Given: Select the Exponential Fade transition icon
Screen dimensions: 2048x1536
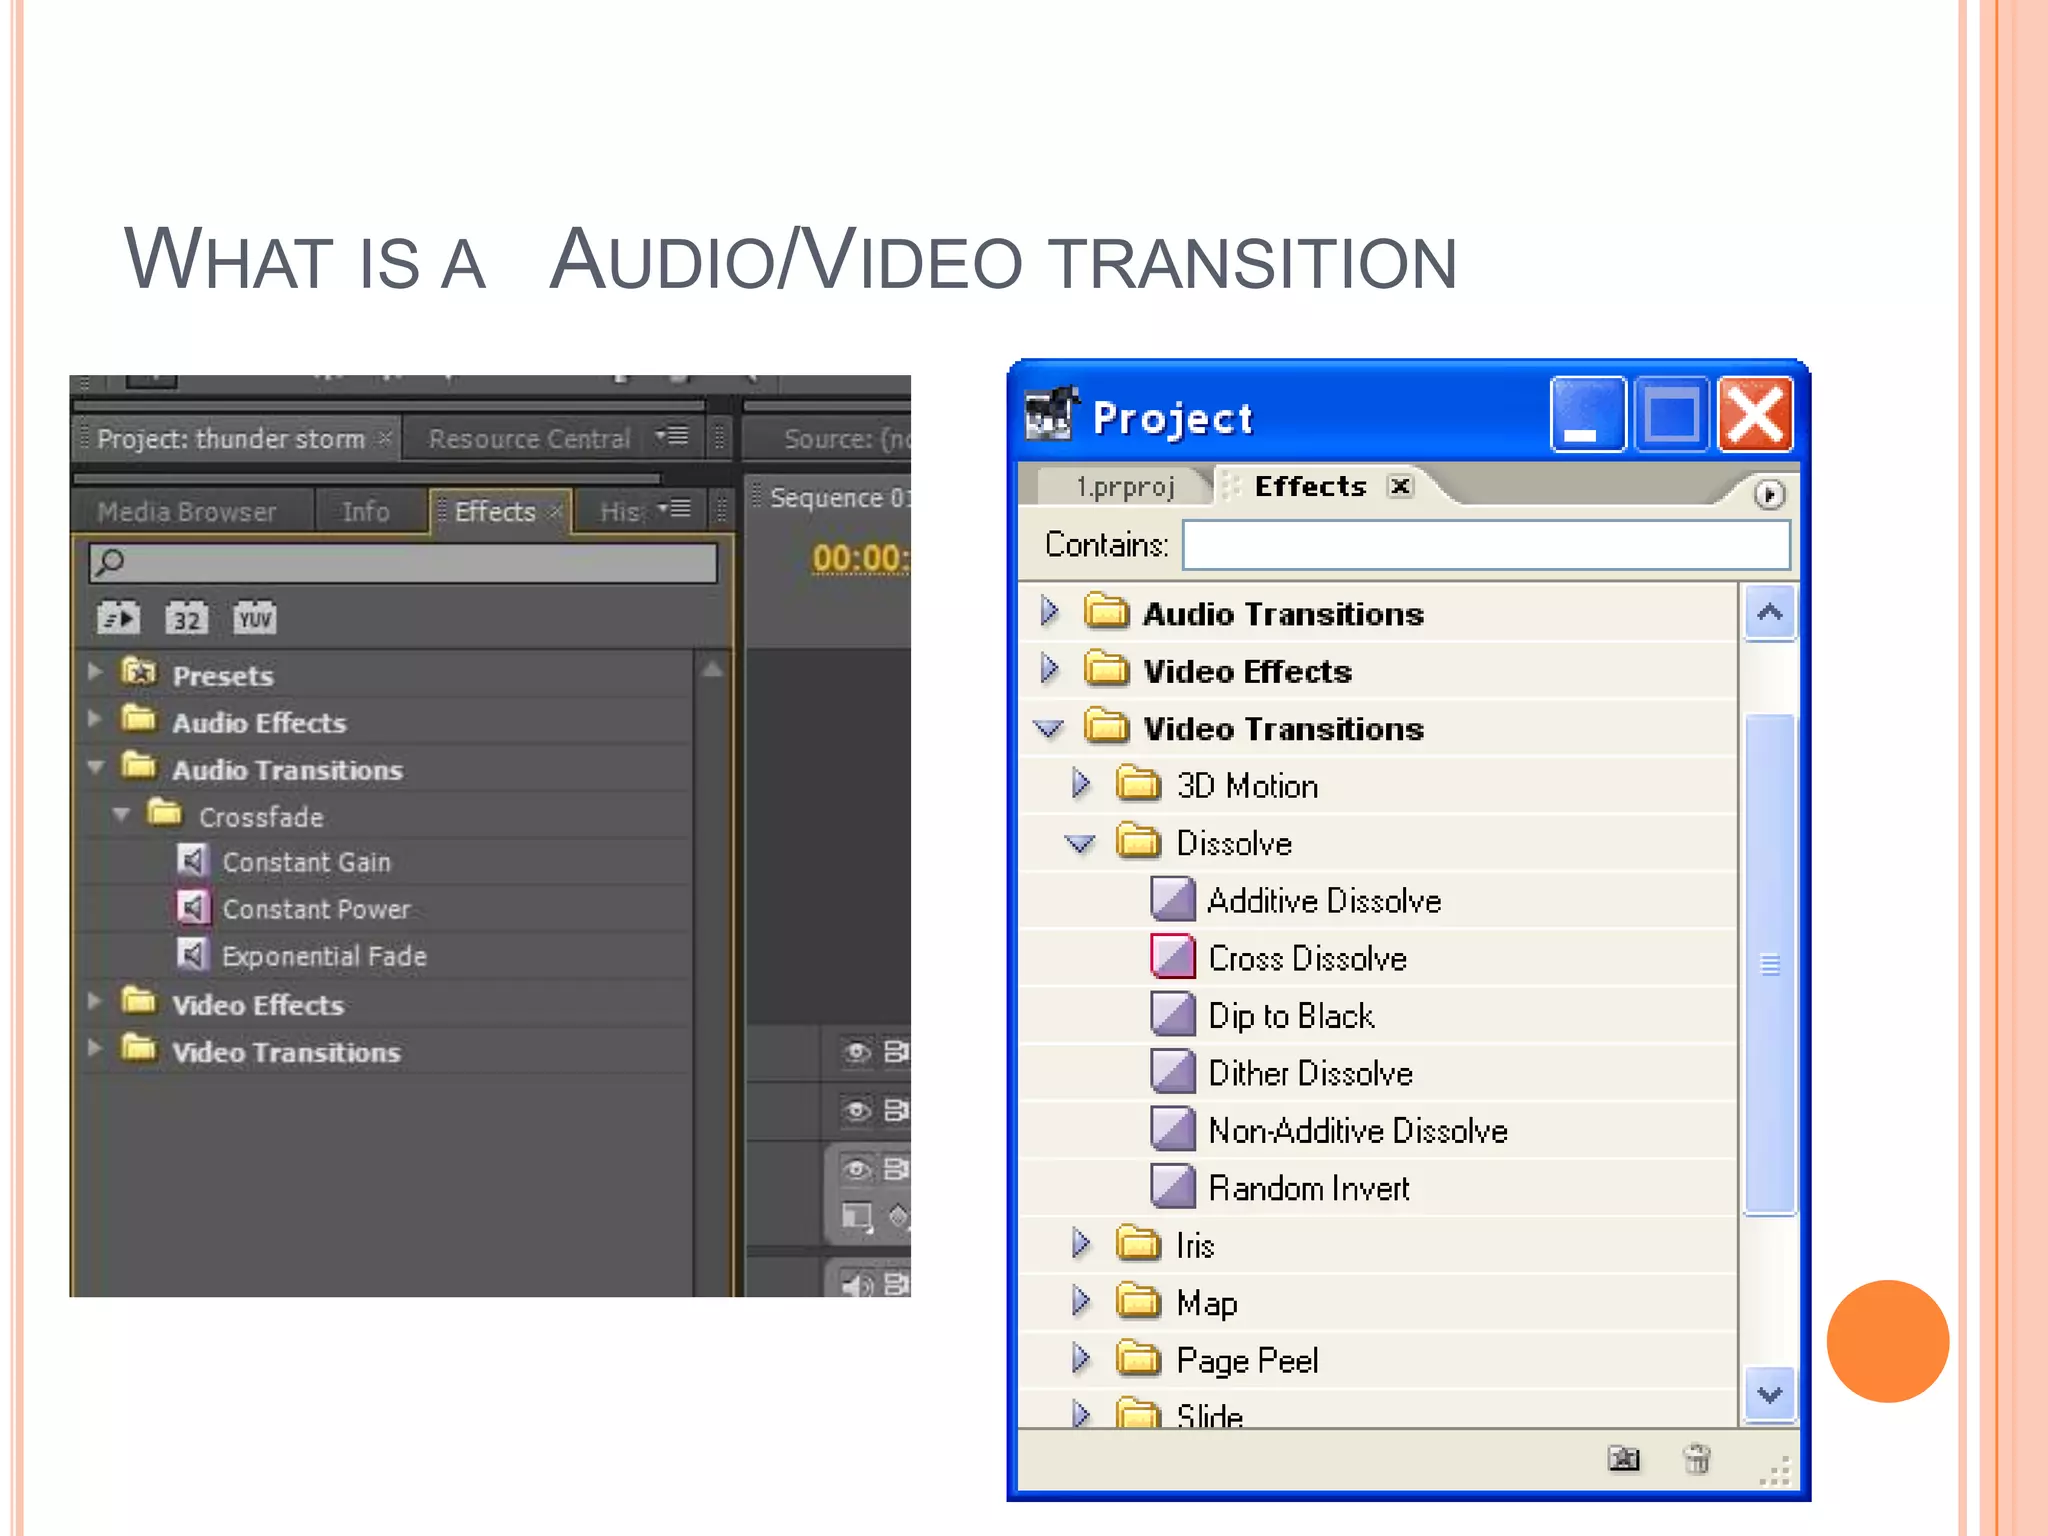Looking at the screenshot, I should coord(193,955).
